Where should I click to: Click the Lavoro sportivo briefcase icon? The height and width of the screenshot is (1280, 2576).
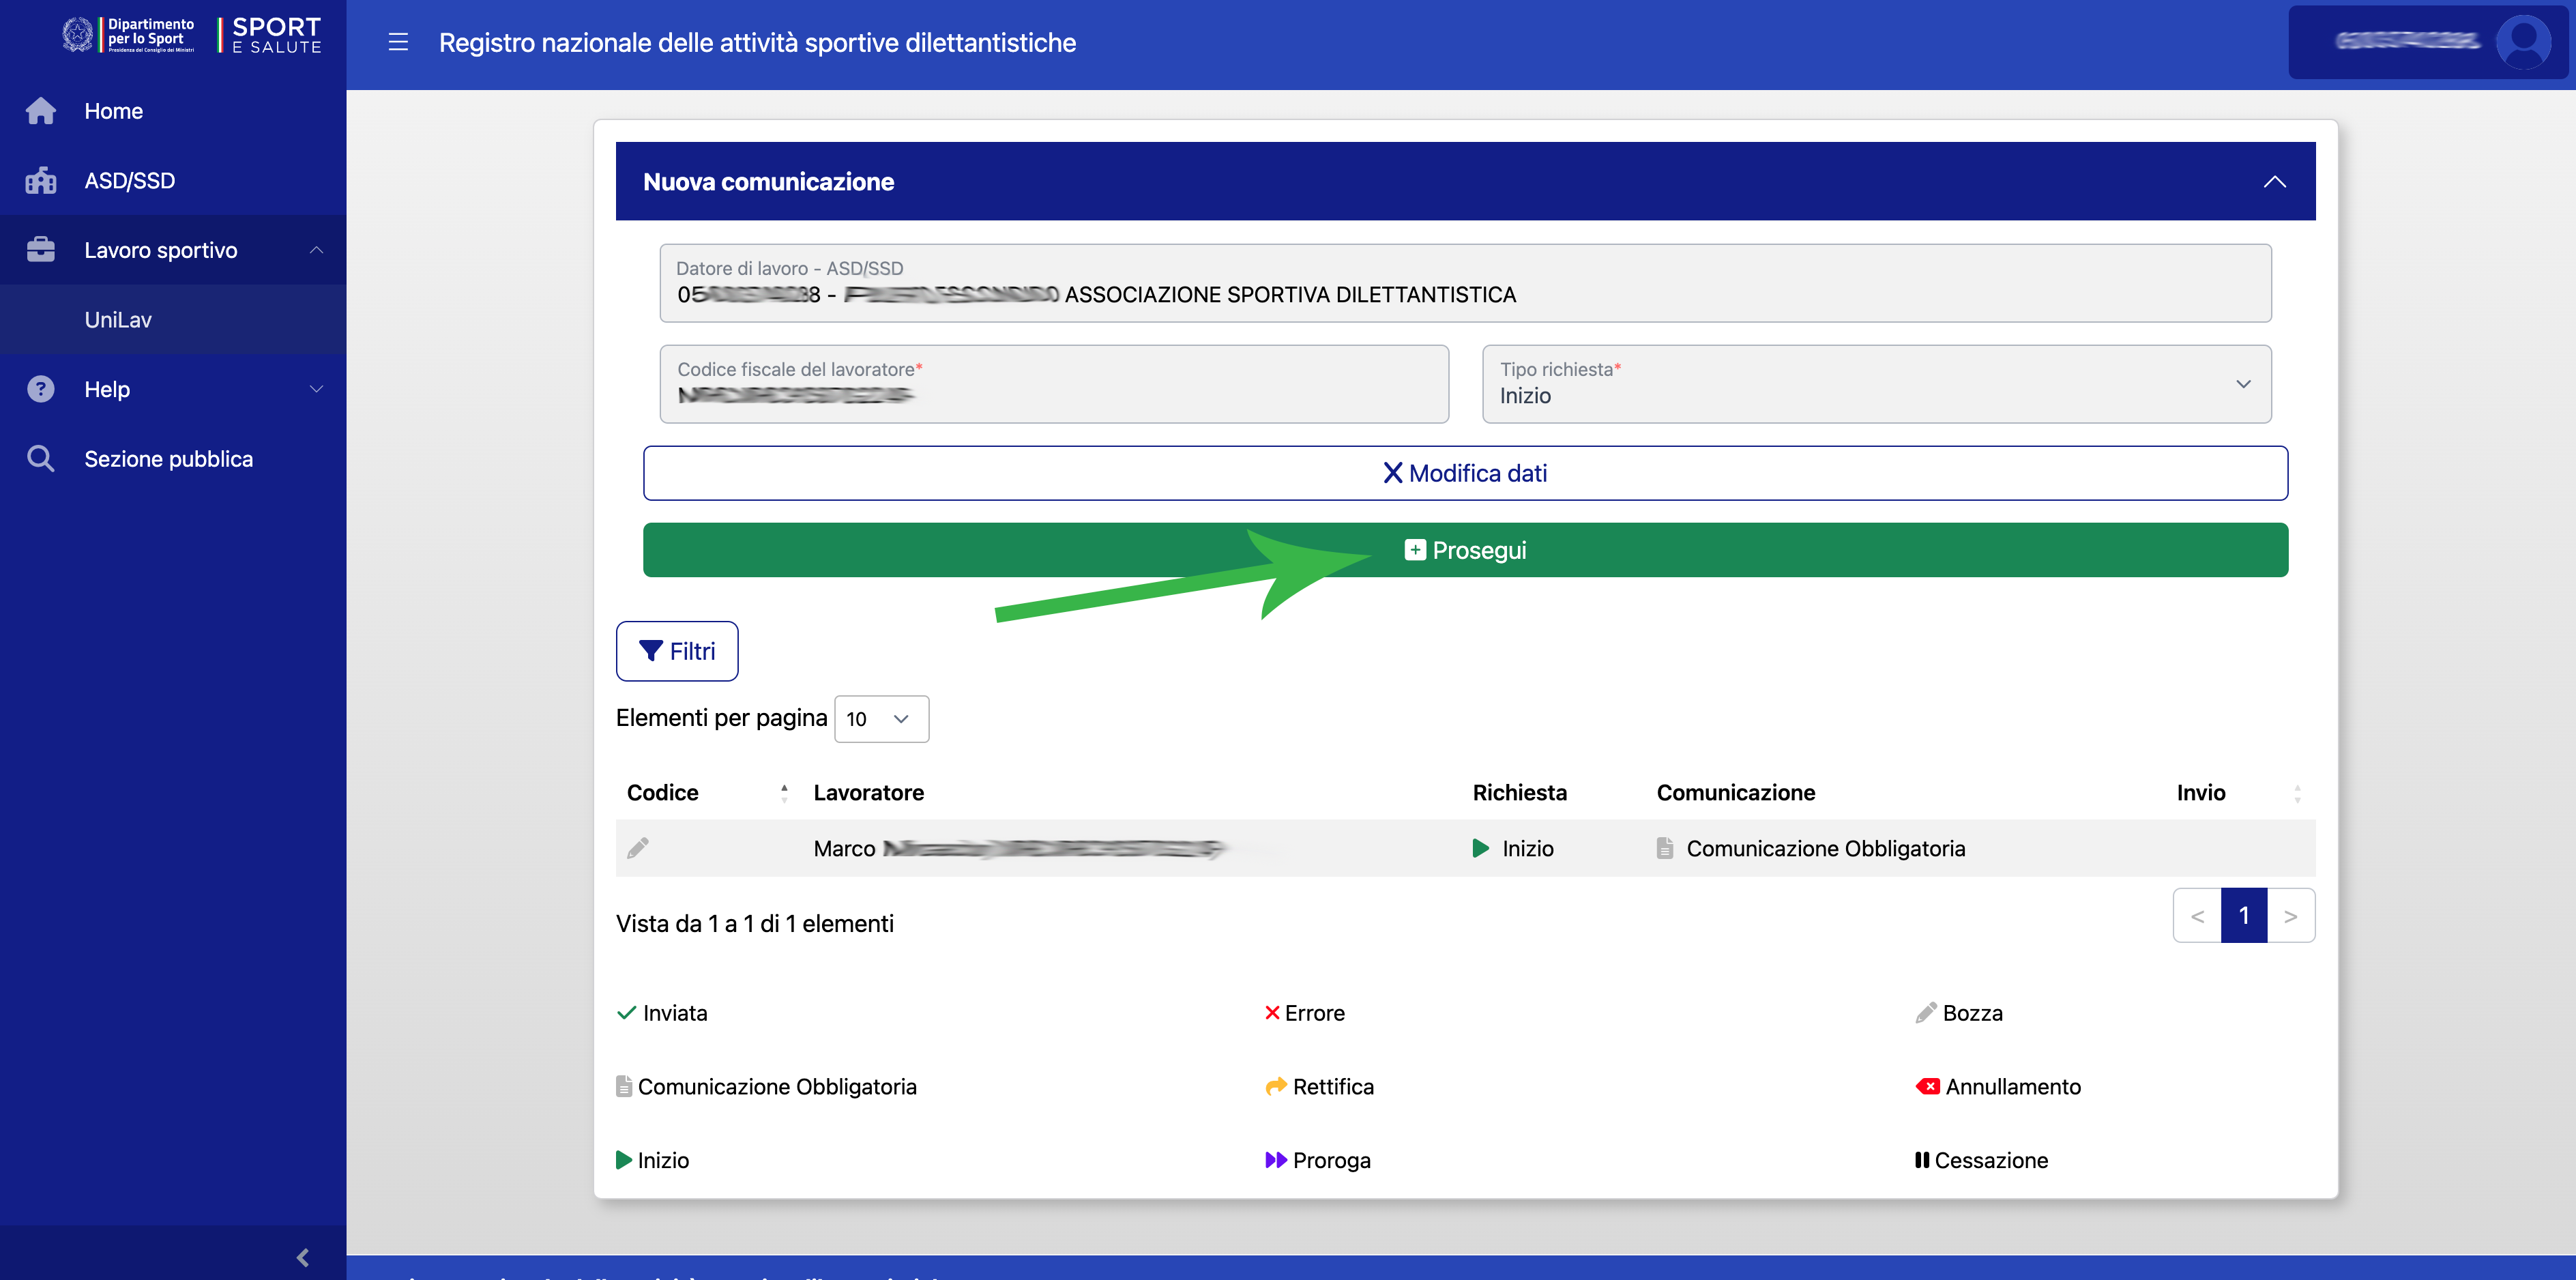[41, 250]
